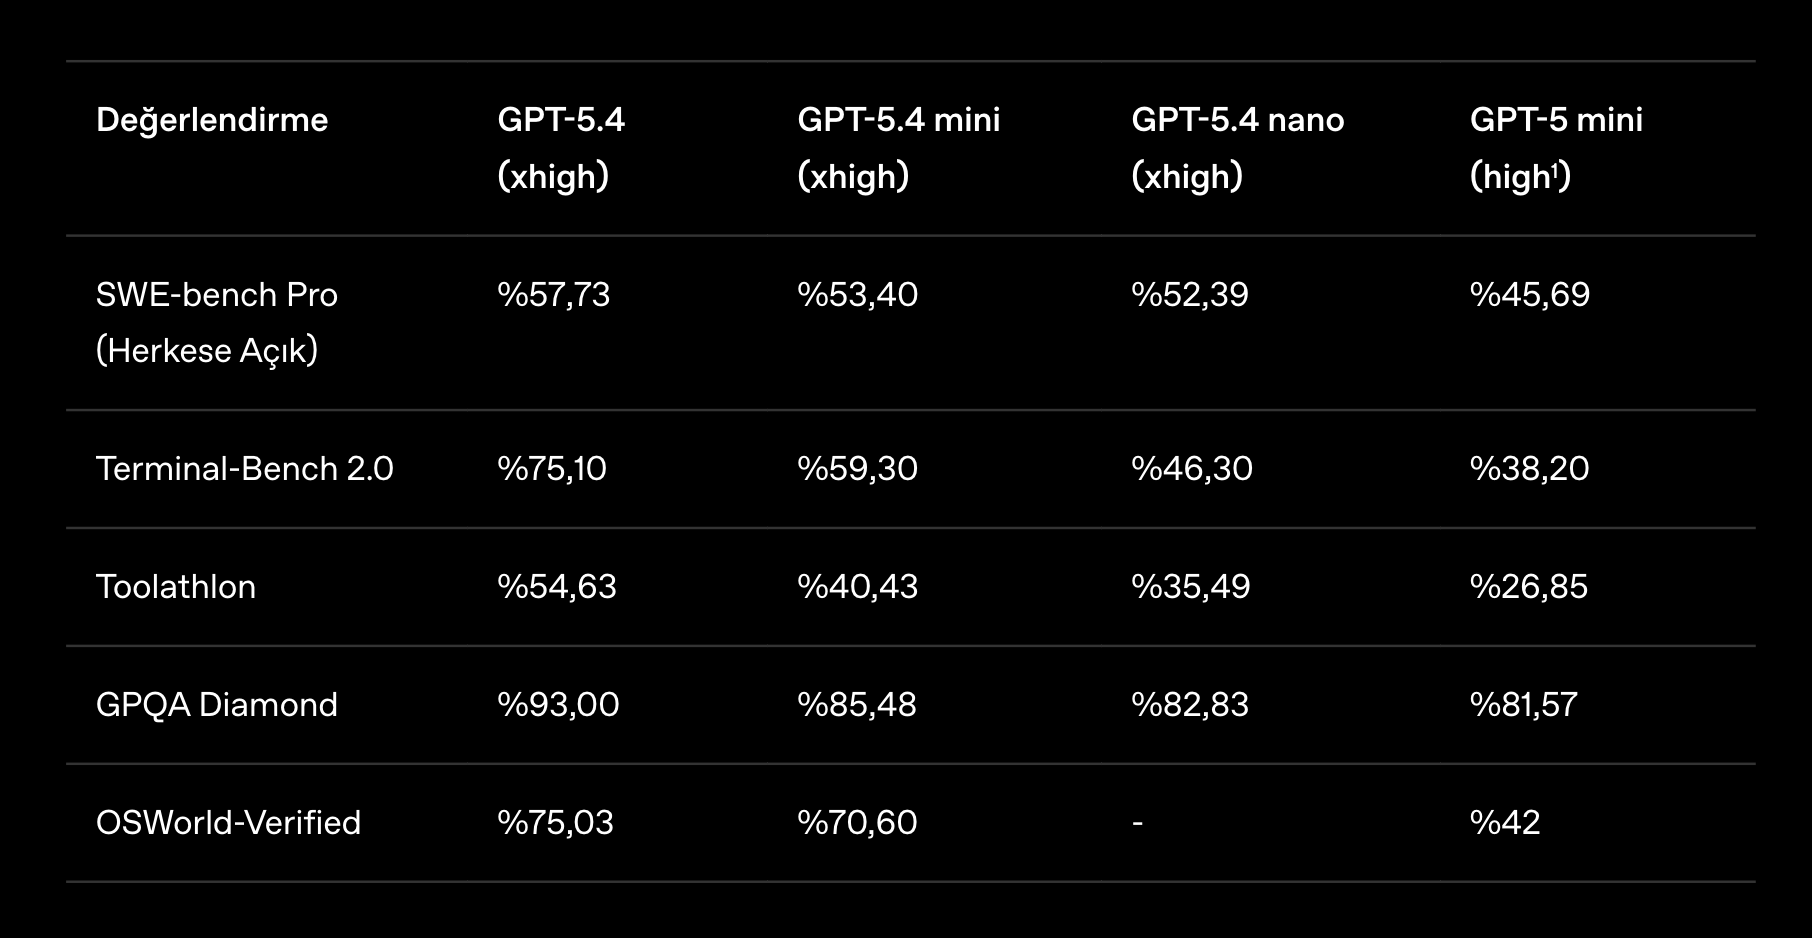Click the Değerlendirme column header
The width and height of the screenshot is (1812, 938).
coord(212,120)
